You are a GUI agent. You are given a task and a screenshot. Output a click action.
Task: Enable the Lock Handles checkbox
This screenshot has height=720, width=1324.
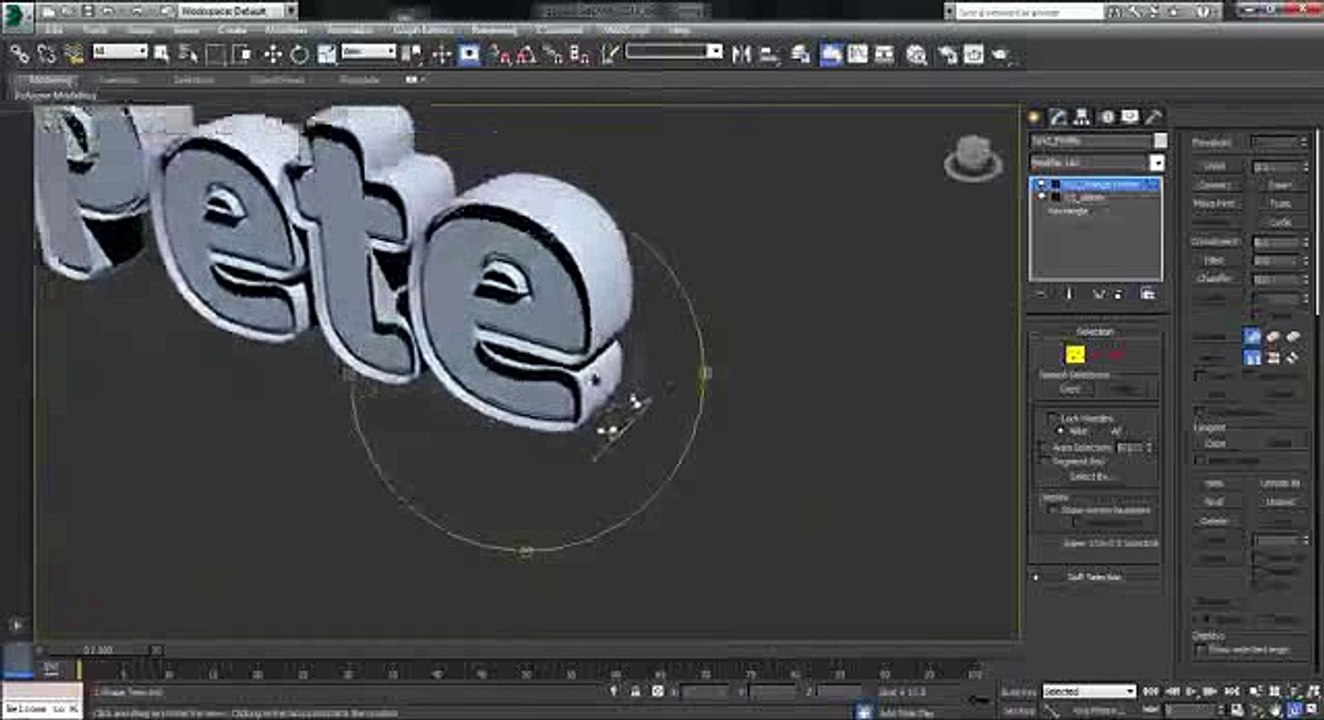point(1052,418)
